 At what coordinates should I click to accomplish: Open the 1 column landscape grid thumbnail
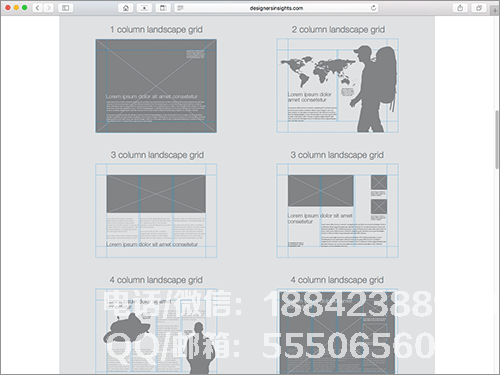point(156,86)
